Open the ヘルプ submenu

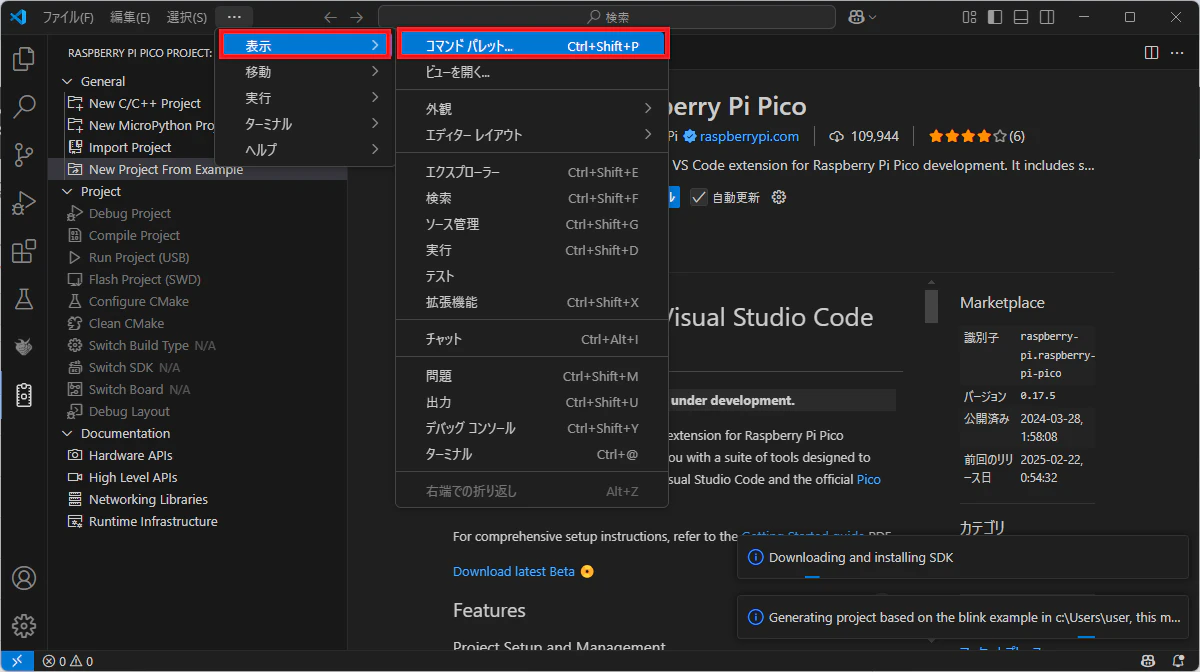click(x=305, y=149)
